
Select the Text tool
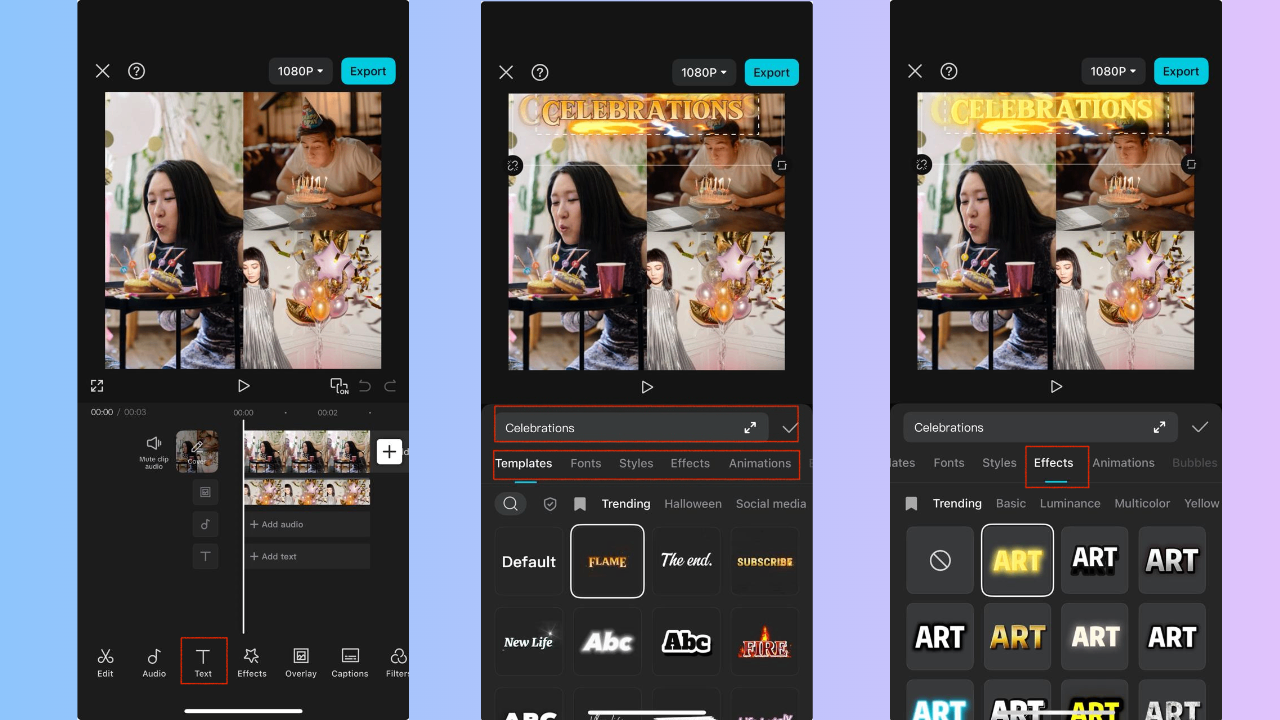tap(204, 662)
